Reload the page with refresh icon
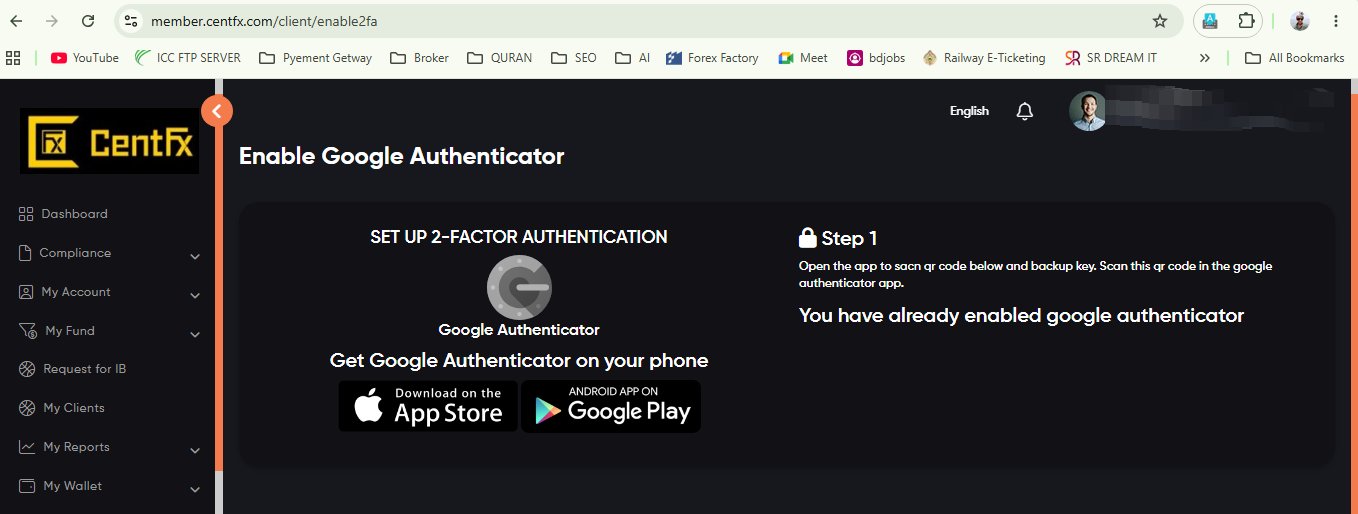The width and height of the screenshot is (1358, 514). coord(88,21)
